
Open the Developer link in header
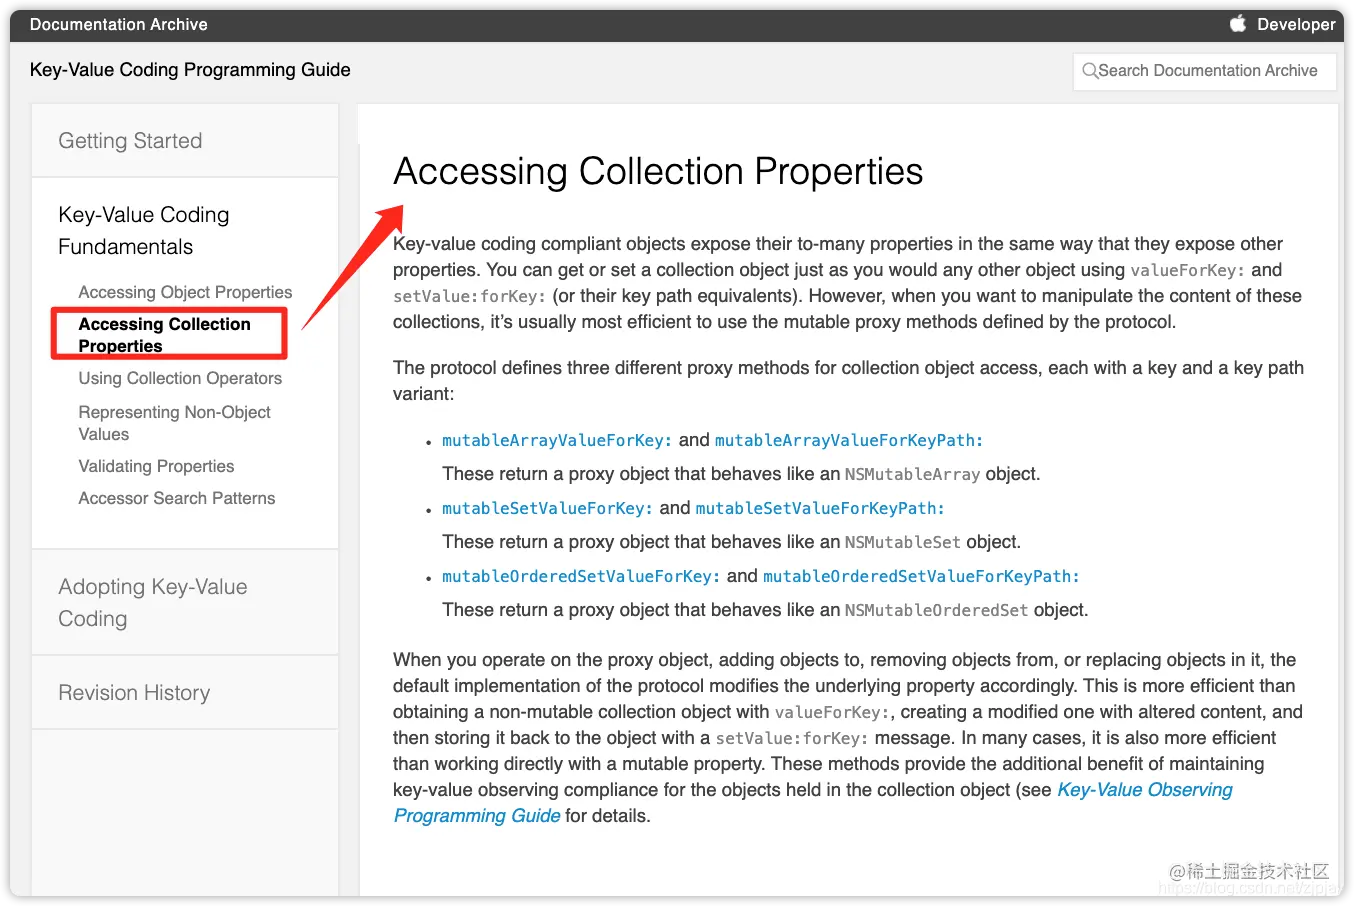click(1296, 24)
